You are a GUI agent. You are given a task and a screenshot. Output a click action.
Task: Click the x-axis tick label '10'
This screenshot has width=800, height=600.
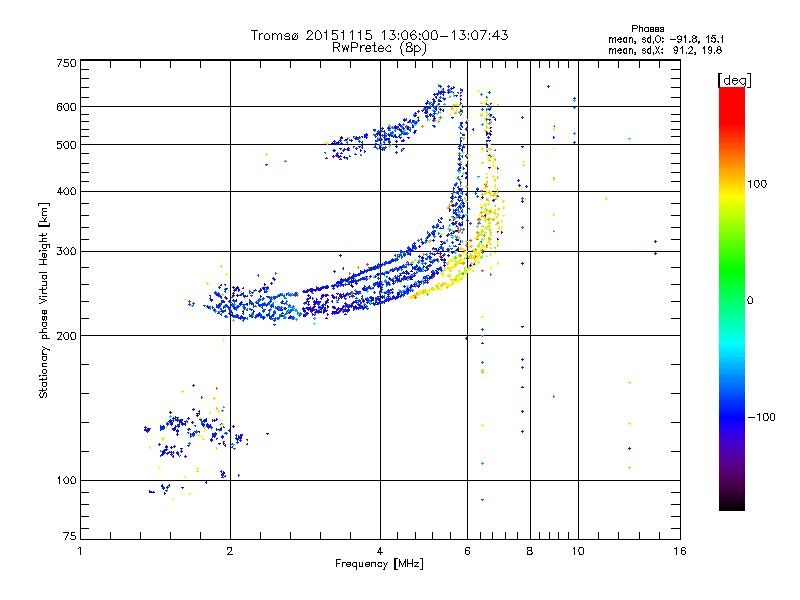pos(578,551)
